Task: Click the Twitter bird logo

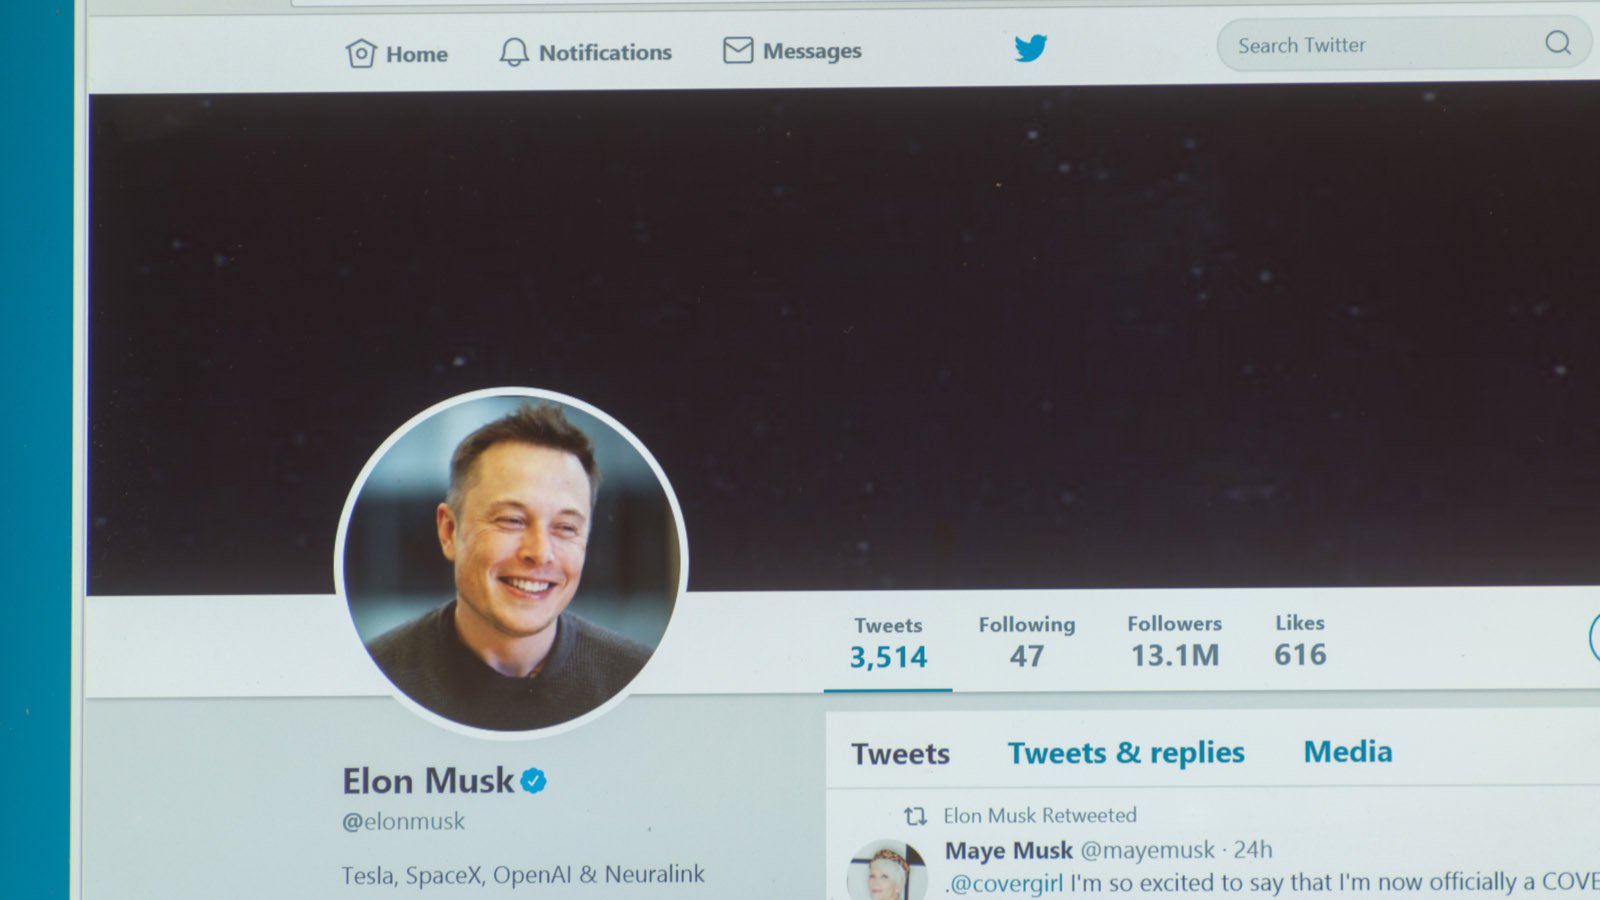Action: [1031, 47]
